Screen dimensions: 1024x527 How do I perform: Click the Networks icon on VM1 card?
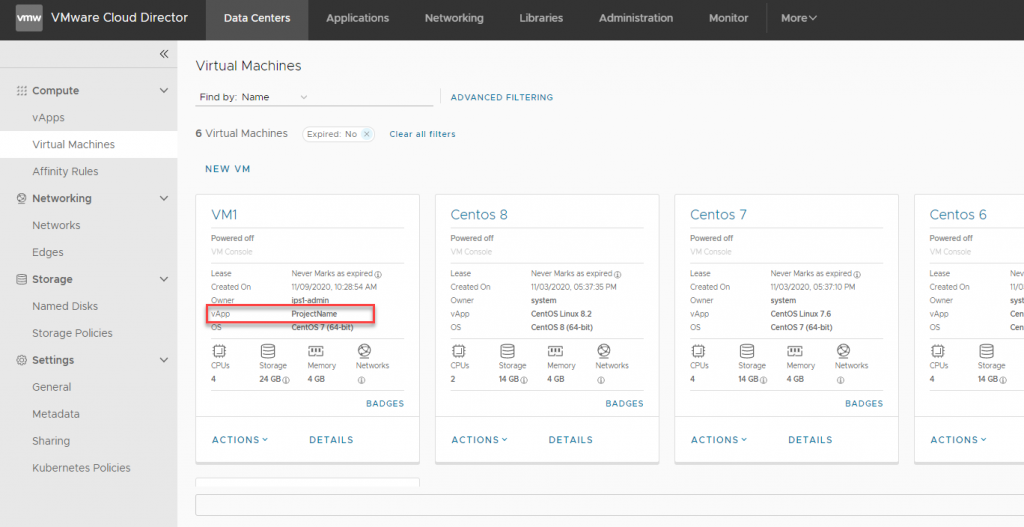point(364,351)
